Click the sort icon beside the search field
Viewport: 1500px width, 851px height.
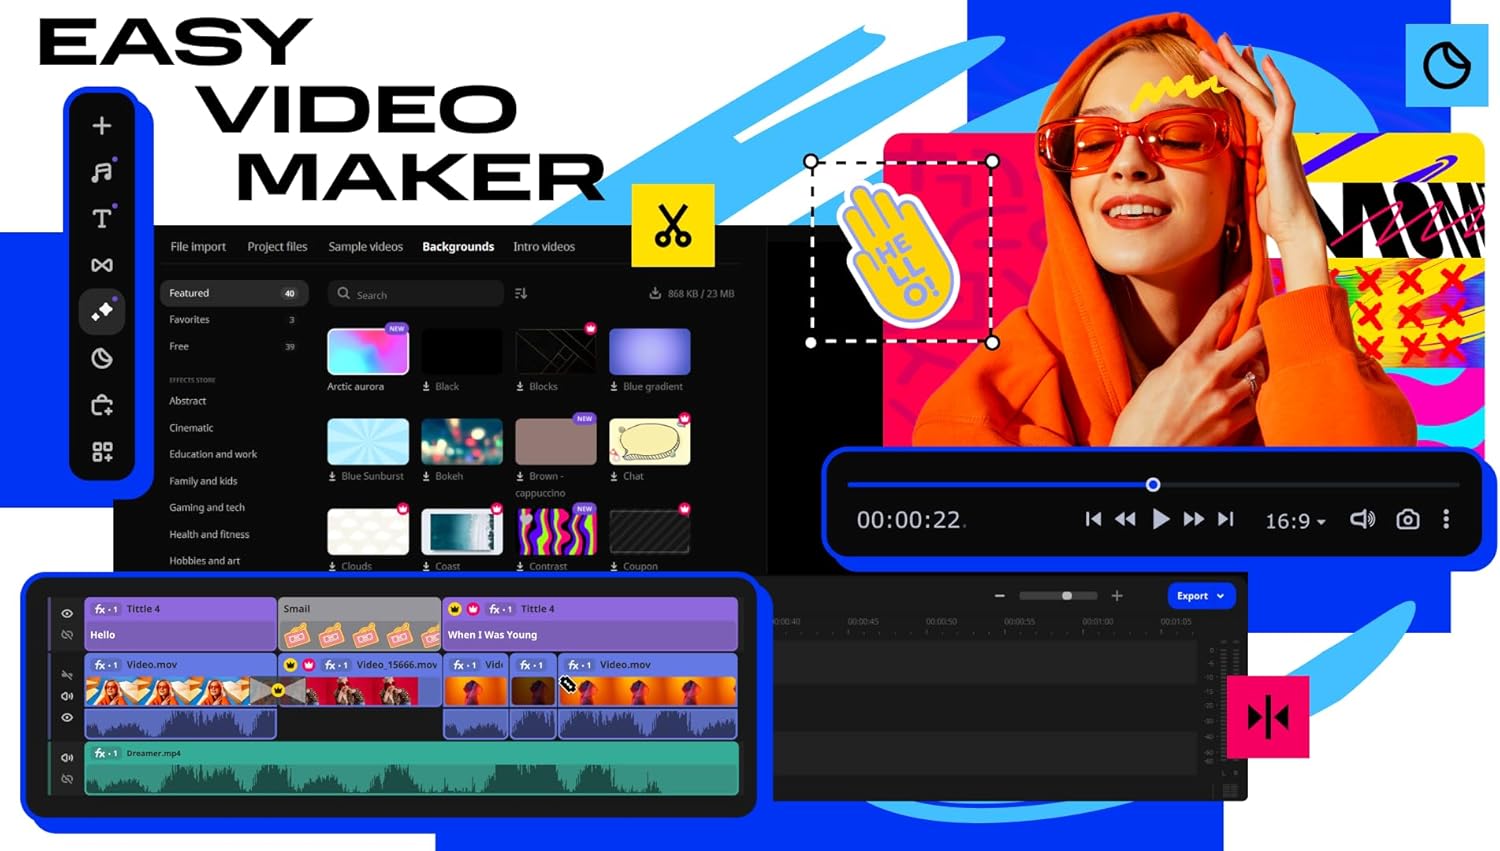click(521, 293)
